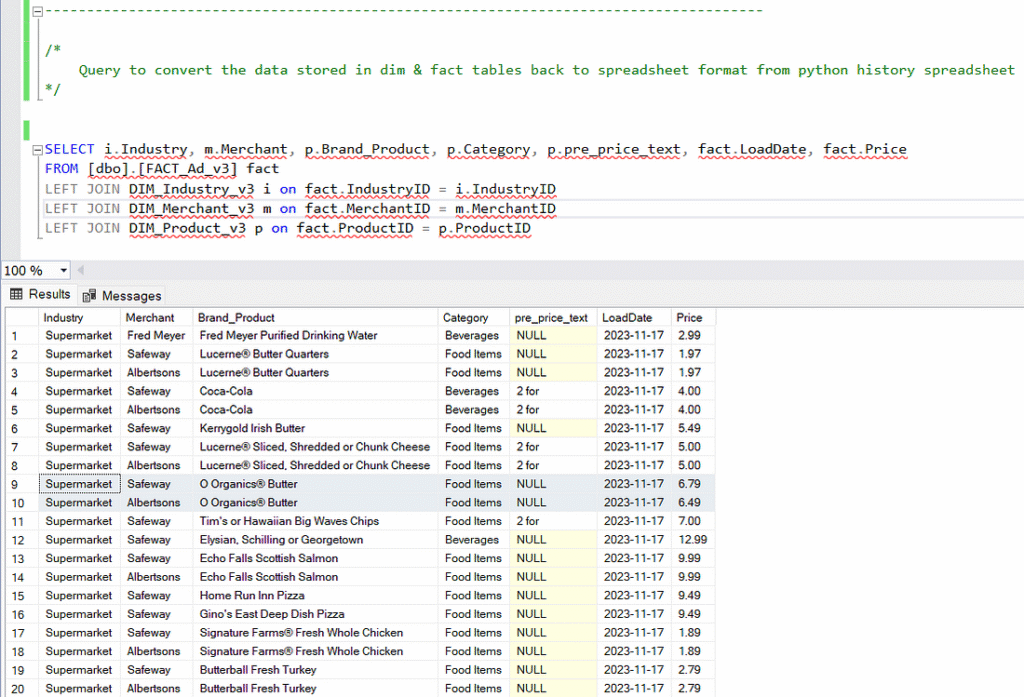Viewport: 1024px width, 697px height.
Task: Click 'Kerrygold Irish Butter' cell
Action: pos(315,429)
